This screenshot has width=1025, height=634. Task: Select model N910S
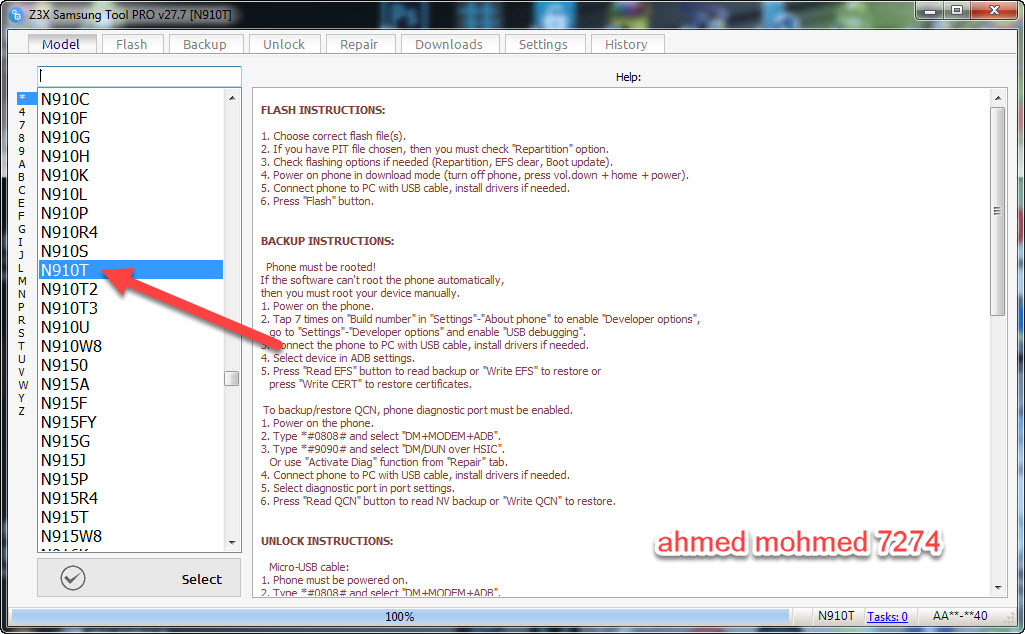(x=131, y=251)
